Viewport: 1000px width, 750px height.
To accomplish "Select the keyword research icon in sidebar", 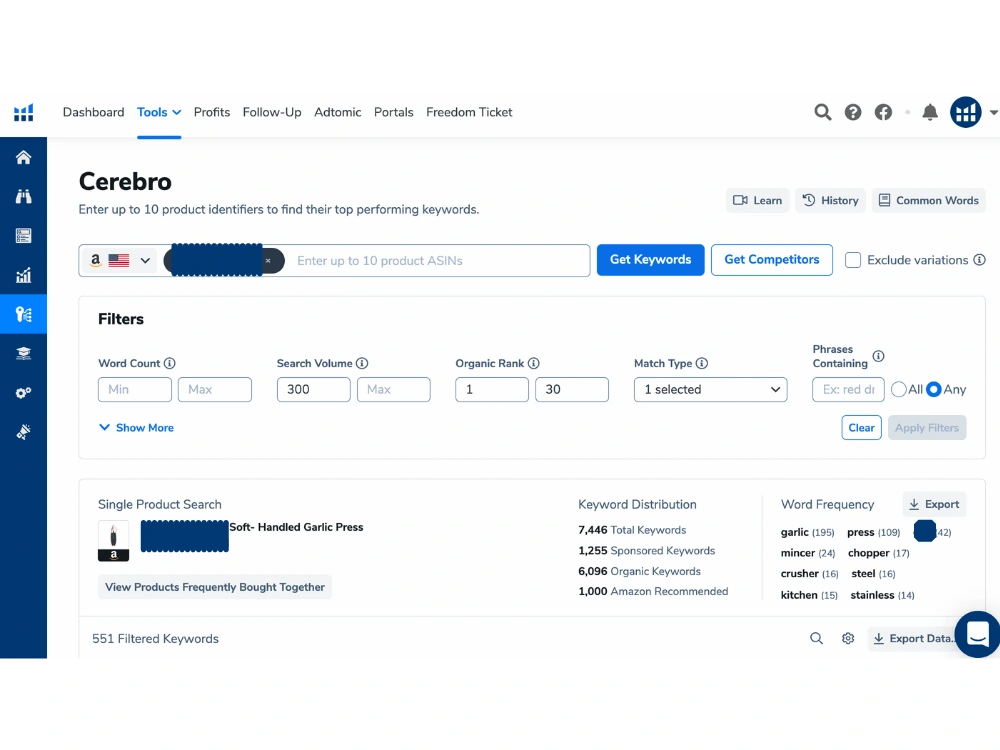I will click(x=24, y=314).
